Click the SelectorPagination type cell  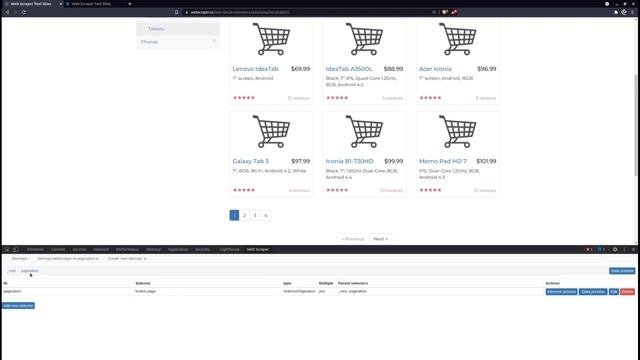(x=299, y=291)
